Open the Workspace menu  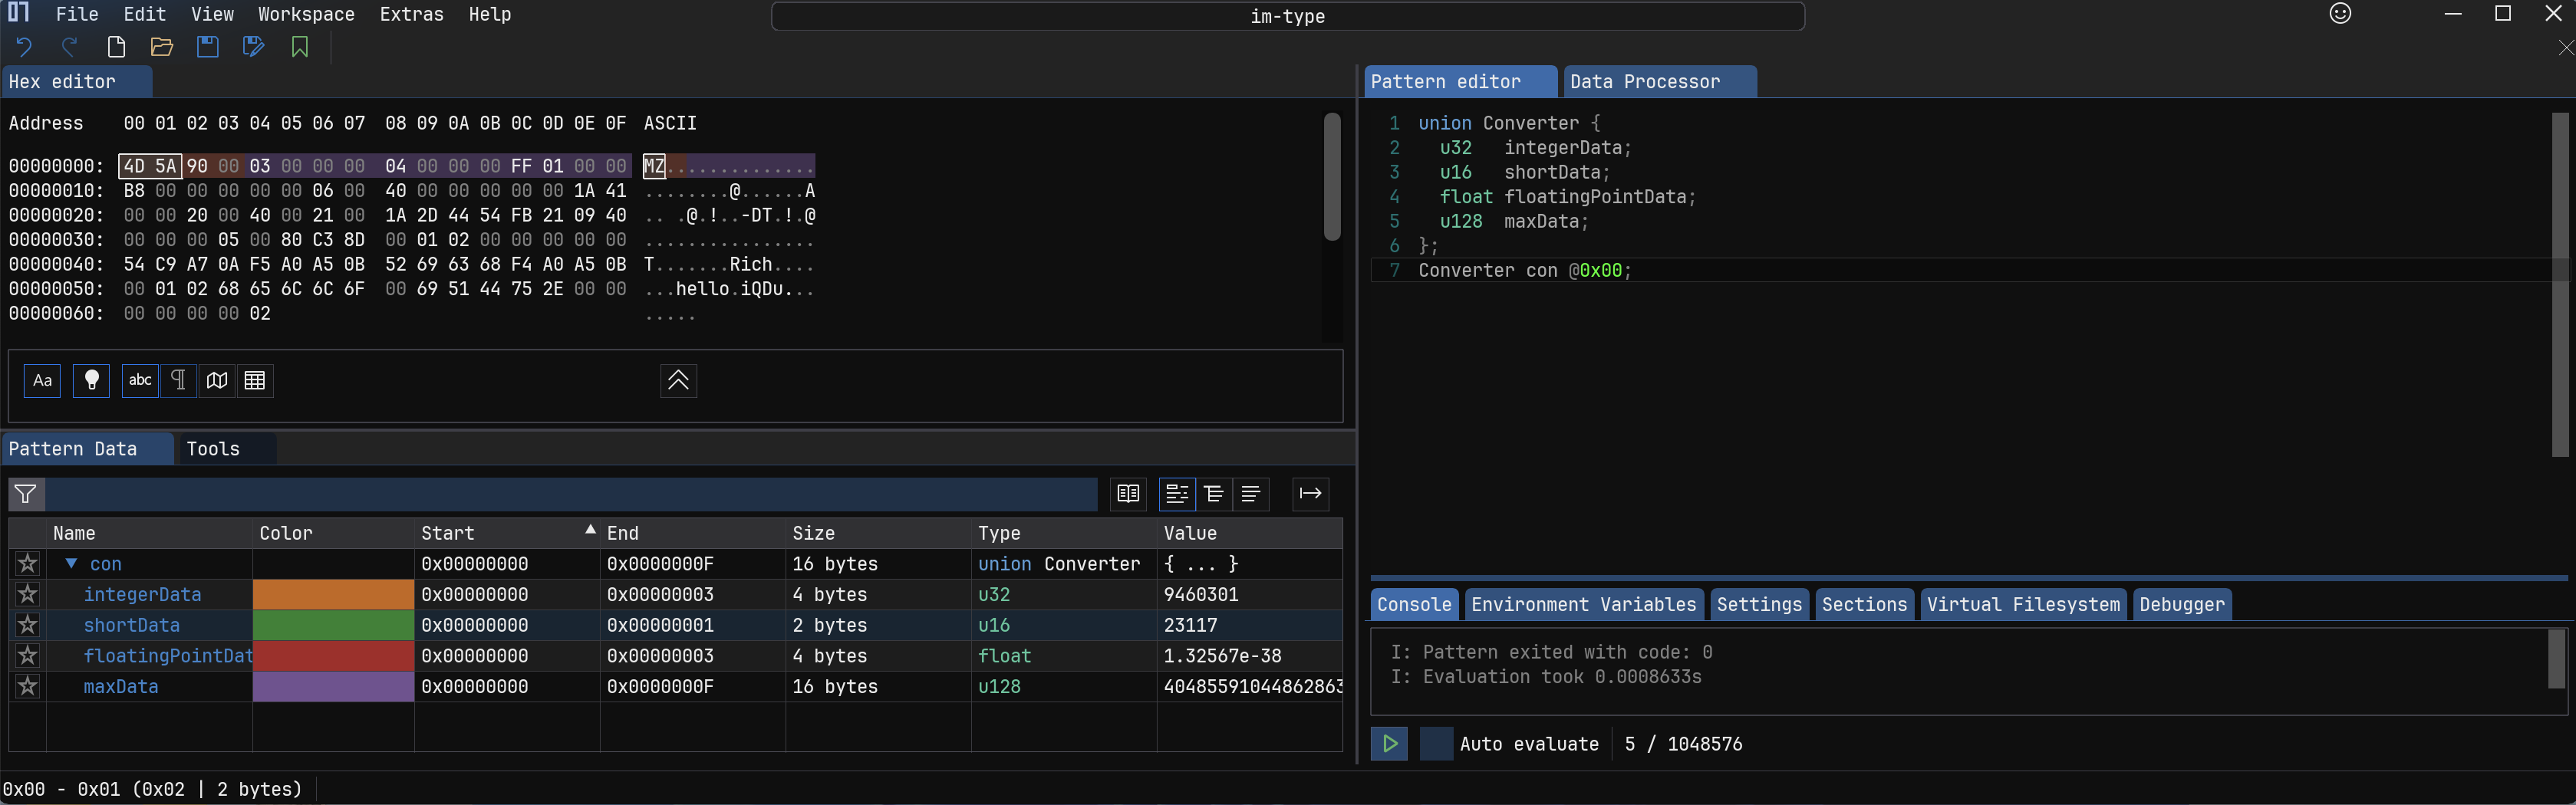pyautogui.click(x=306, y=14)
